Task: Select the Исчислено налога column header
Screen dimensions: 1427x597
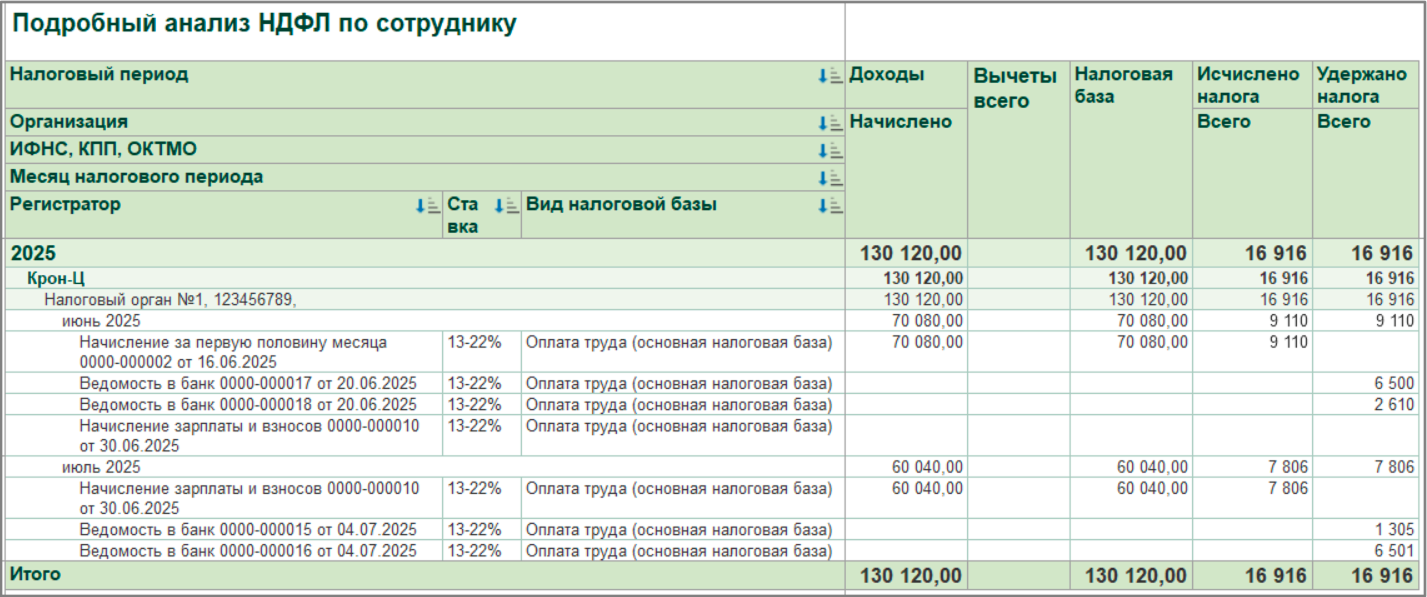Action: [1253, 84]
